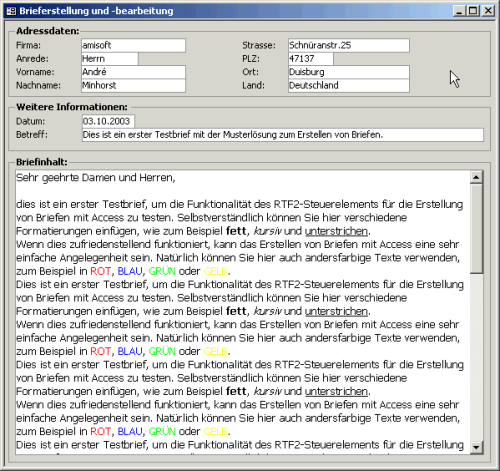Click the 'Vorname:' label
The height and width of the screenshot is (471, 500).
[35, 72]
